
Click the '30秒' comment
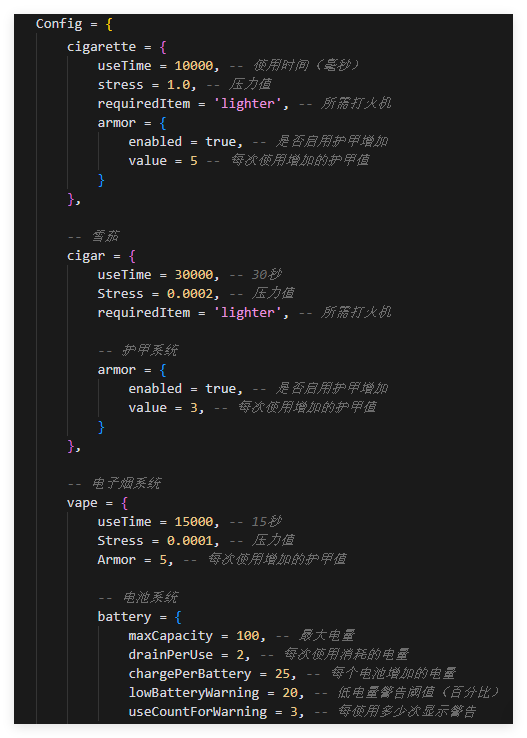(266, 274)
